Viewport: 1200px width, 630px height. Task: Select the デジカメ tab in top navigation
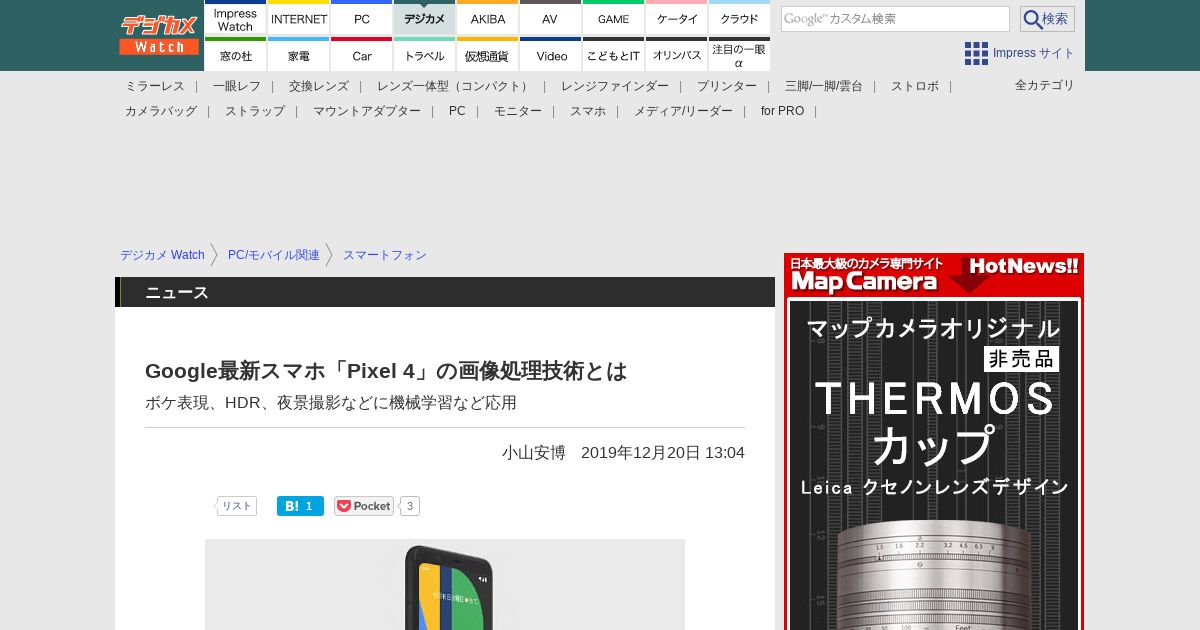424,19
